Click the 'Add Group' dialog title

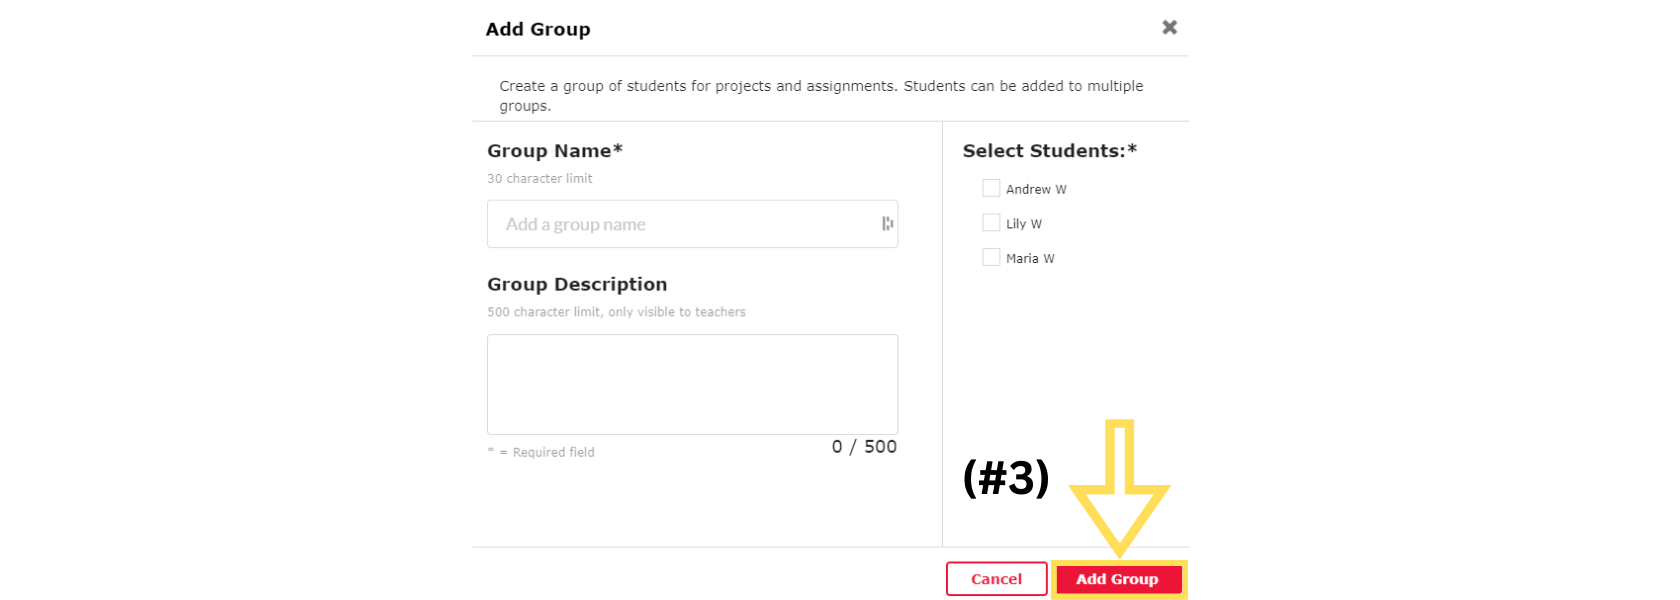point(538,30)
